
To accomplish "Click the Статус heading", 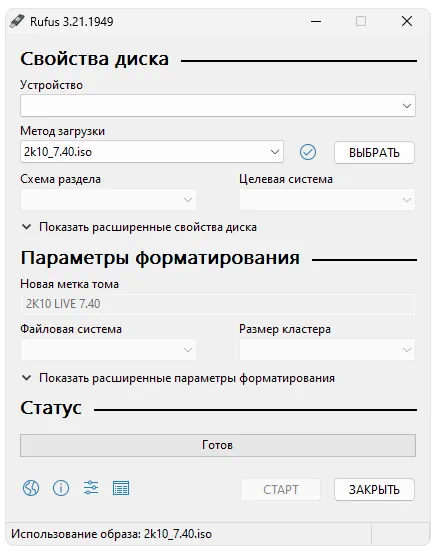I will pyautogui.click(x=51, y=408).
